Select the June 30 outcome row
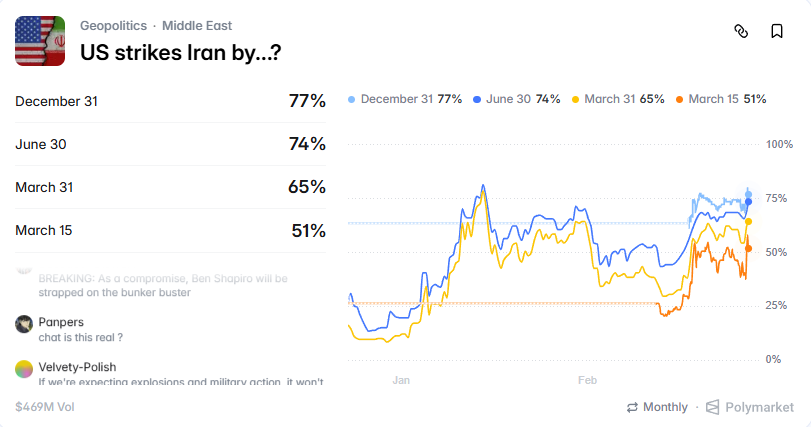811x427 pixels. [x=170, y=144]
